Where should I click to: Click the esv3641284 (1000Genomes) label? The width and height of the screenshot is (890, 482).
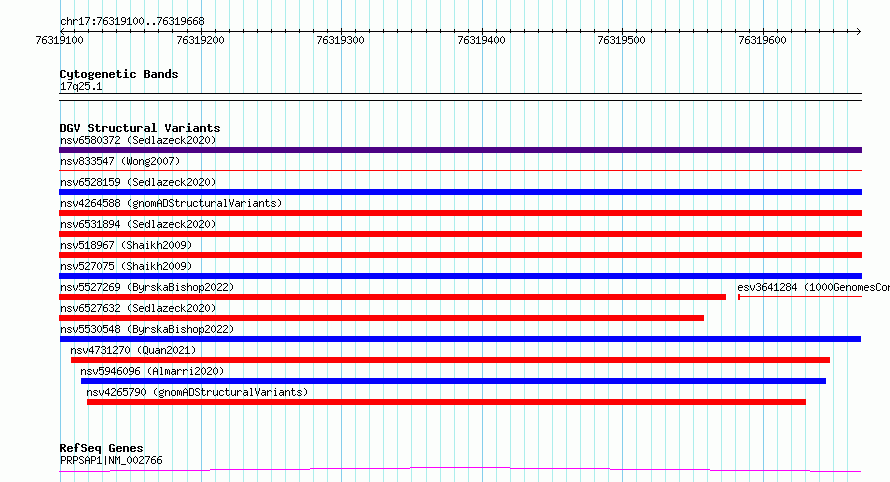tap(813, 287)
